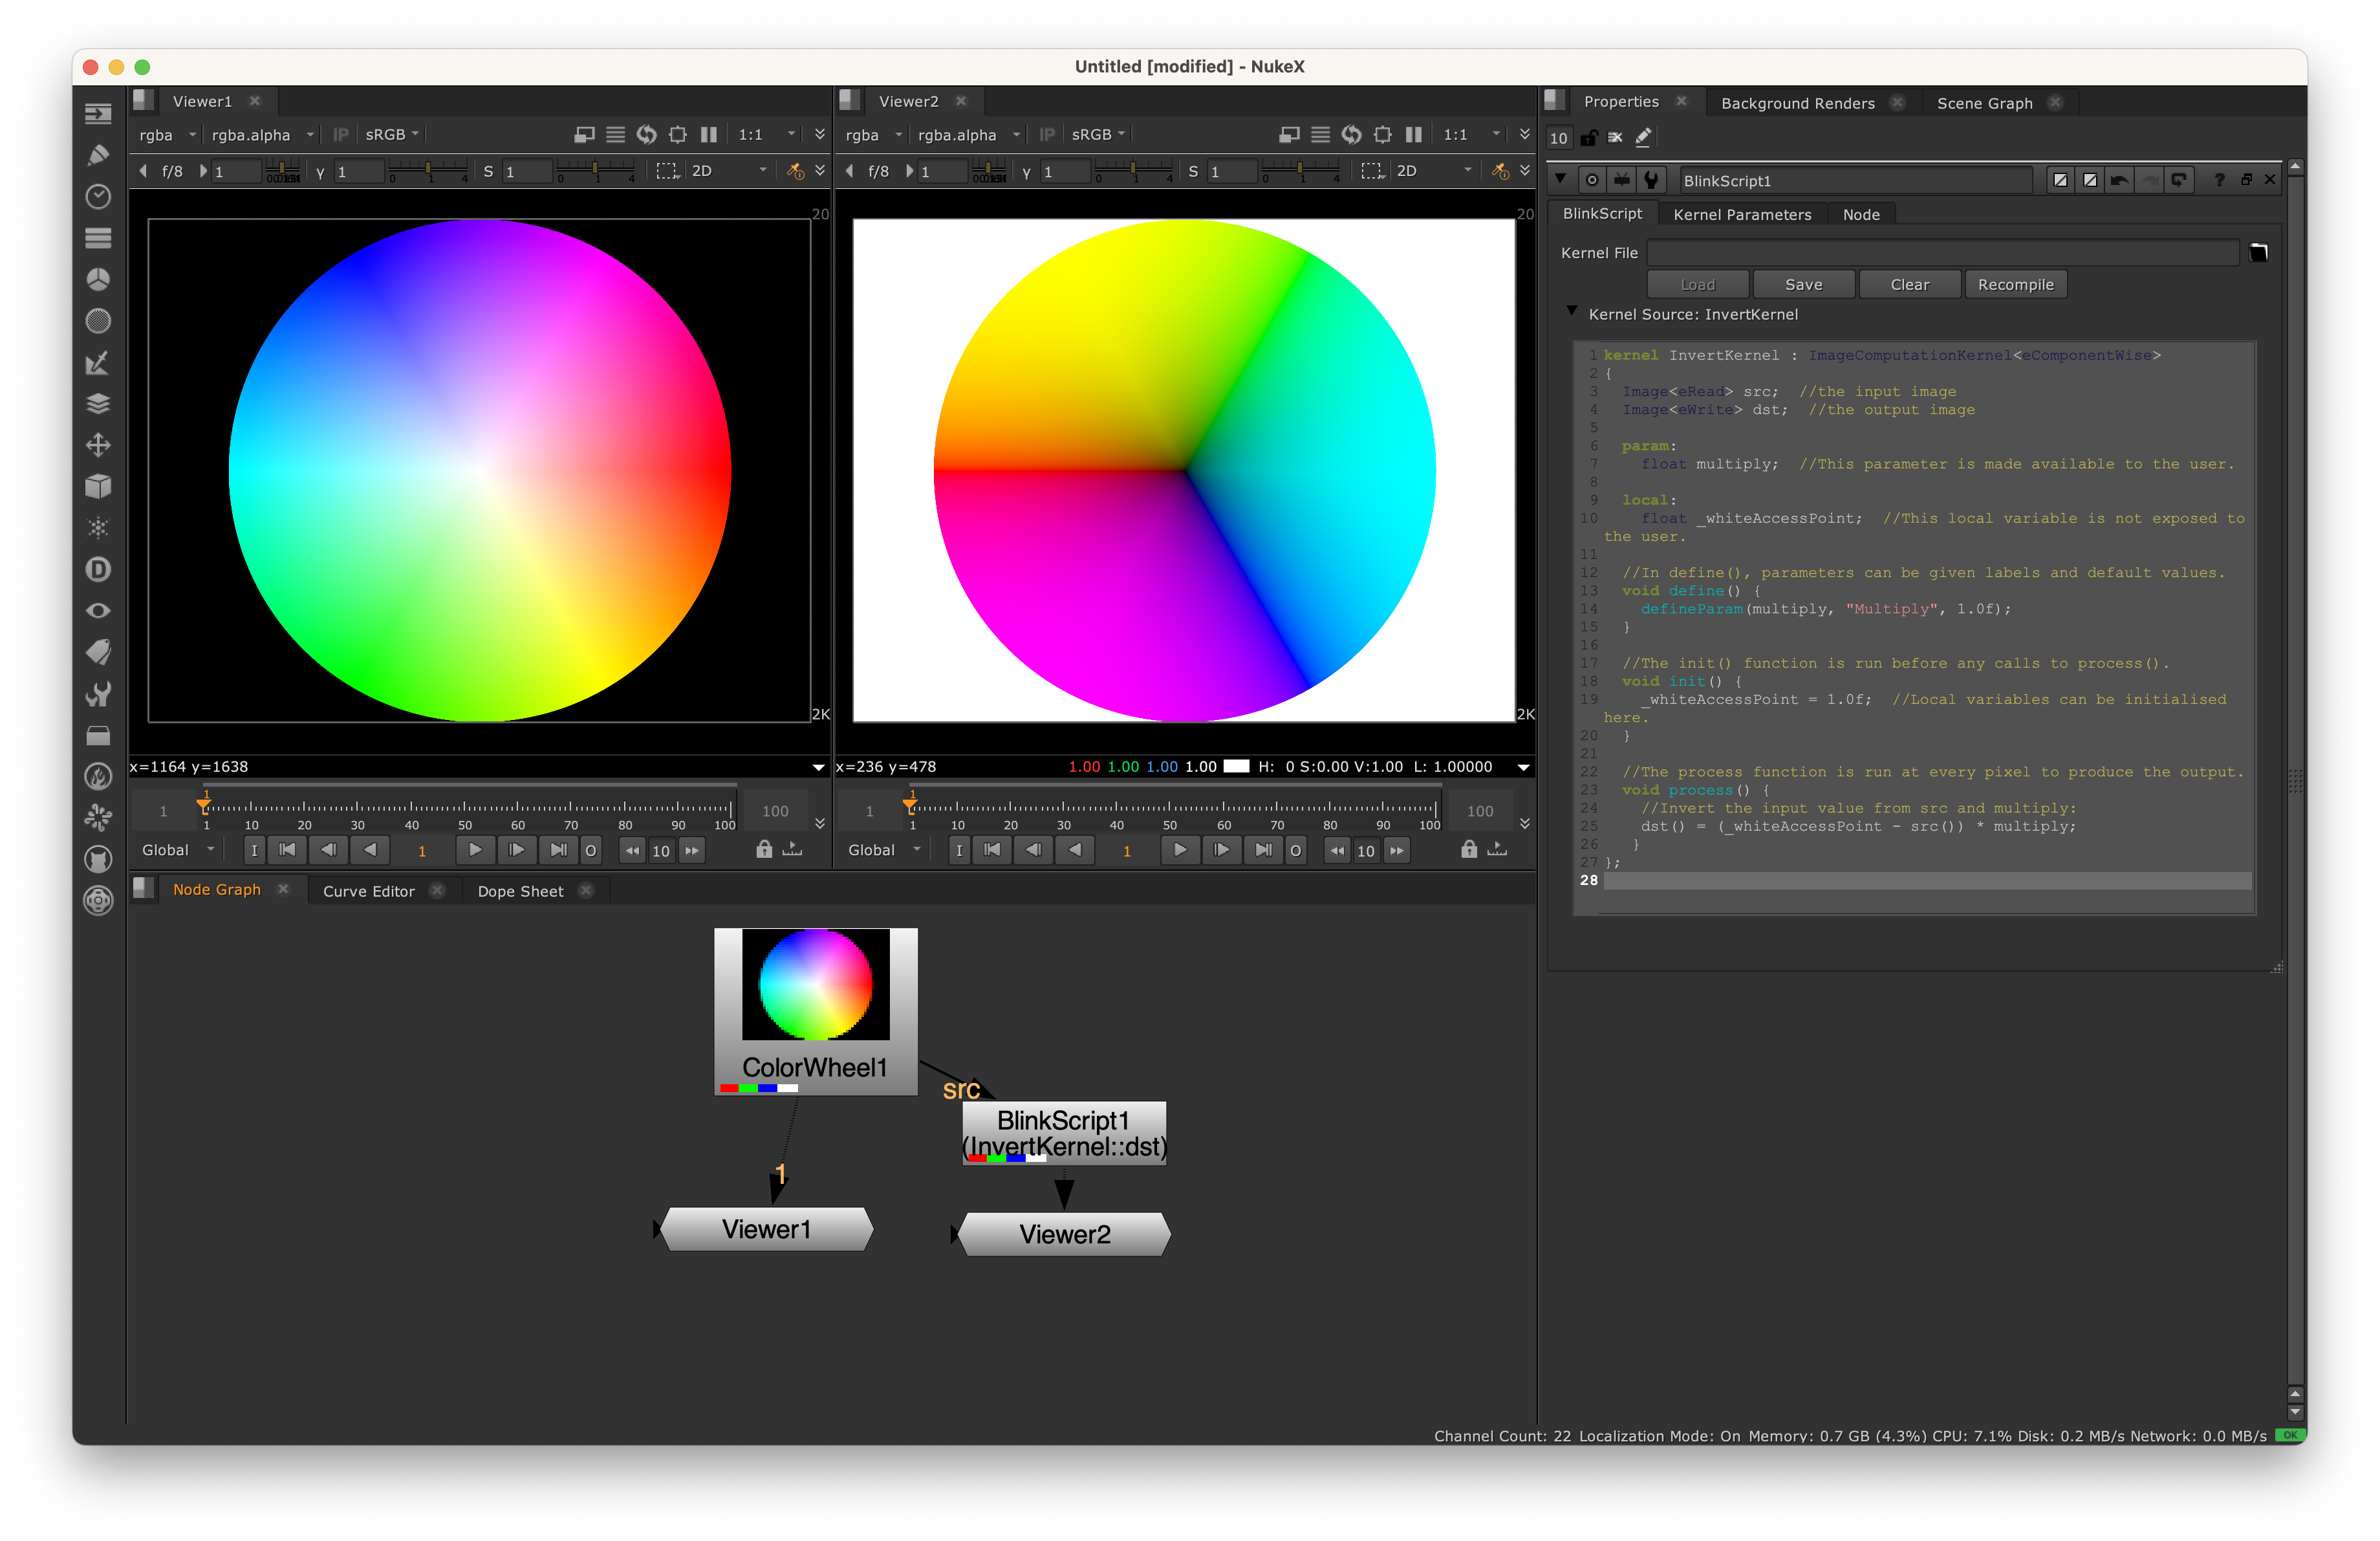Switch to the Curve Editor tab
This screenshot has height=1541, width=2380.
point(368,891)
